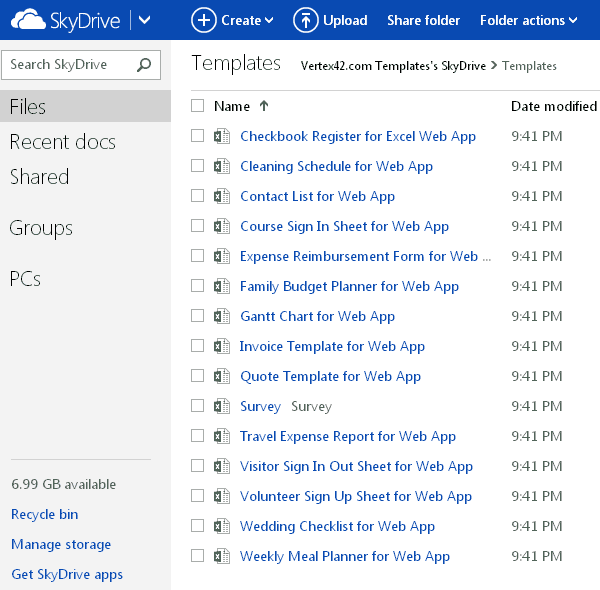Click the search magnifier icon

144,65
